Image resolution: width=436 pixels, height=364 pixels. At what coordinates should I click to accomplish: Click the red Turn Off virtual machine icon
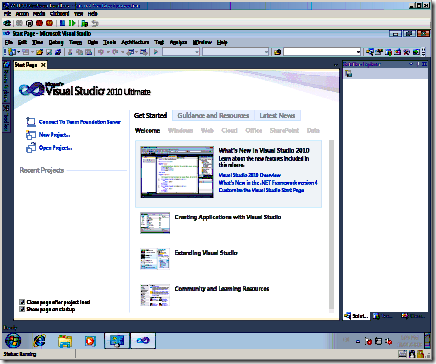point(39,23)
